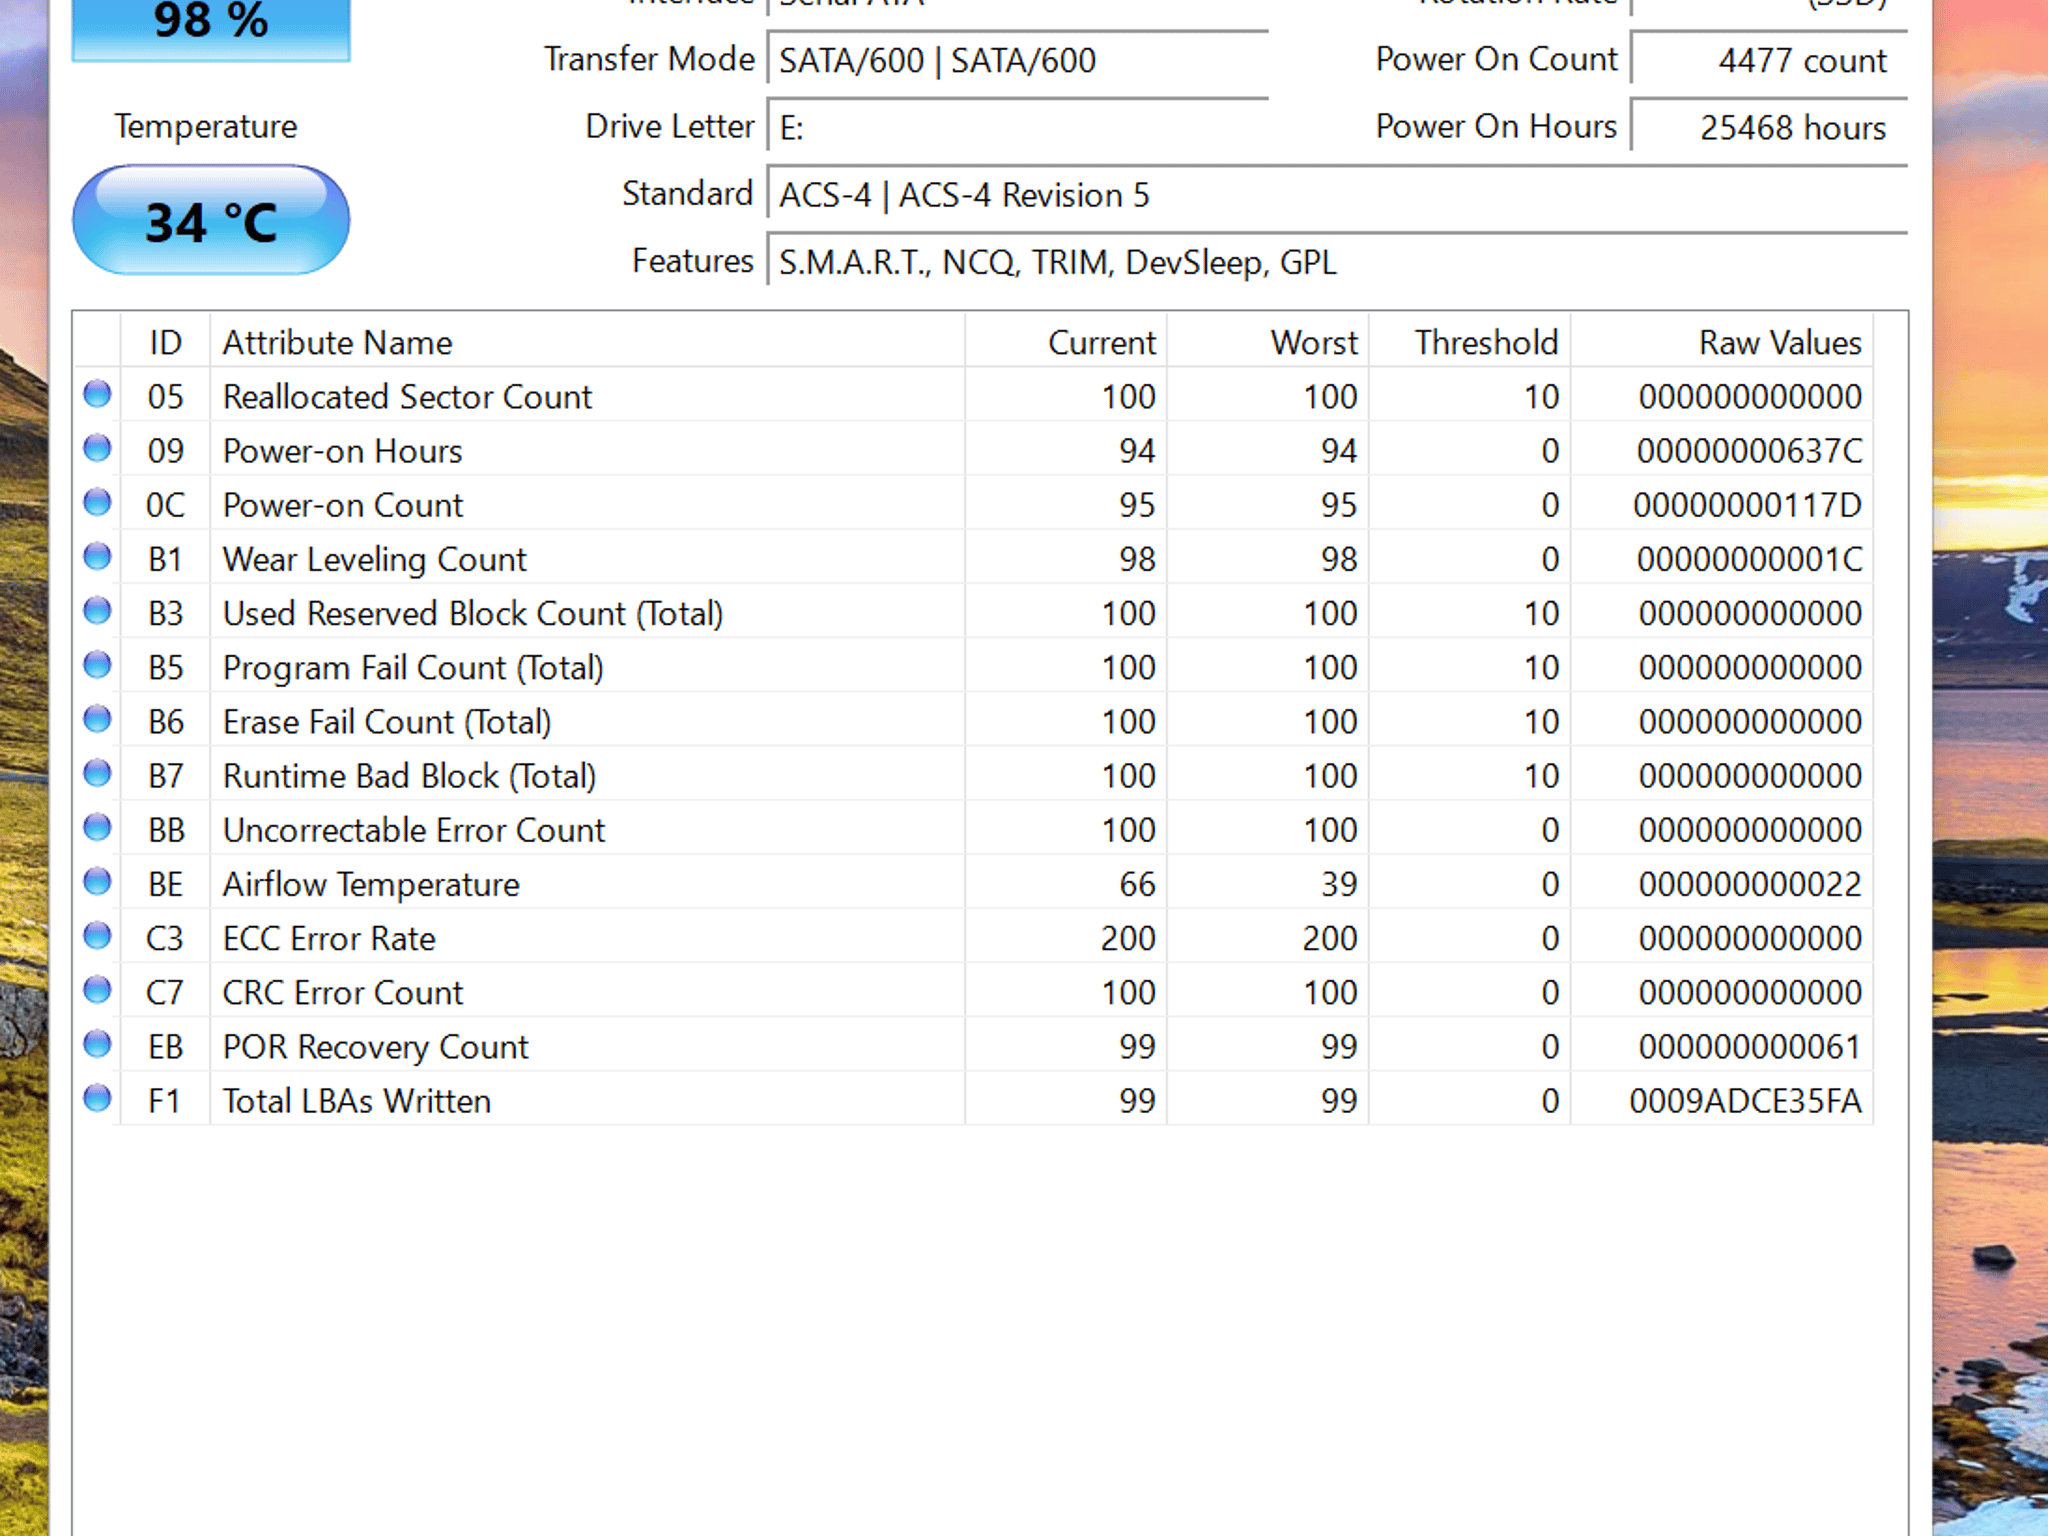Click raw value 0000000637C

pyautogui.click(x=1749, y=451)
